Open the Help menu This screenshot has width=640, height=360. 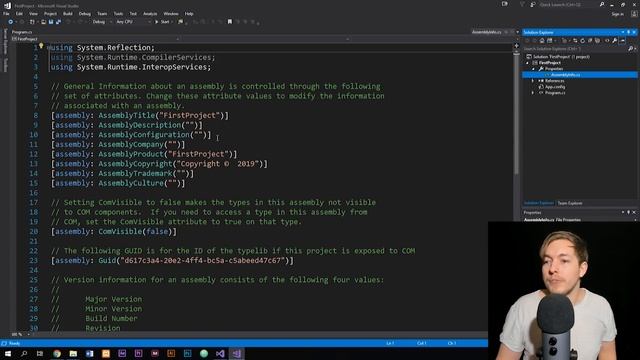[x=189, y=13]
